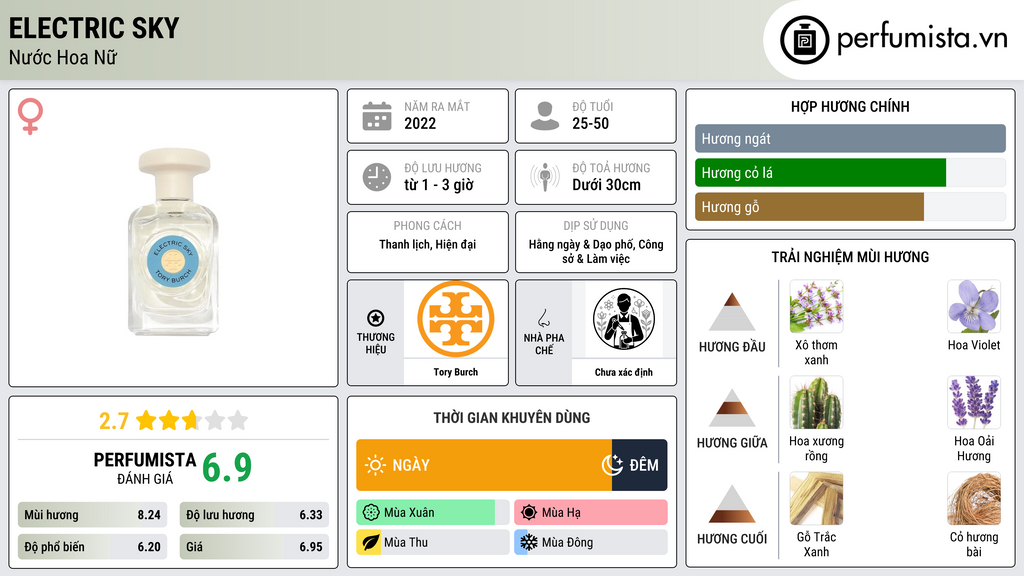1024x576 pixels.
Task: Click the perfumista.vn site name
Action: click(x=922, y=38)
